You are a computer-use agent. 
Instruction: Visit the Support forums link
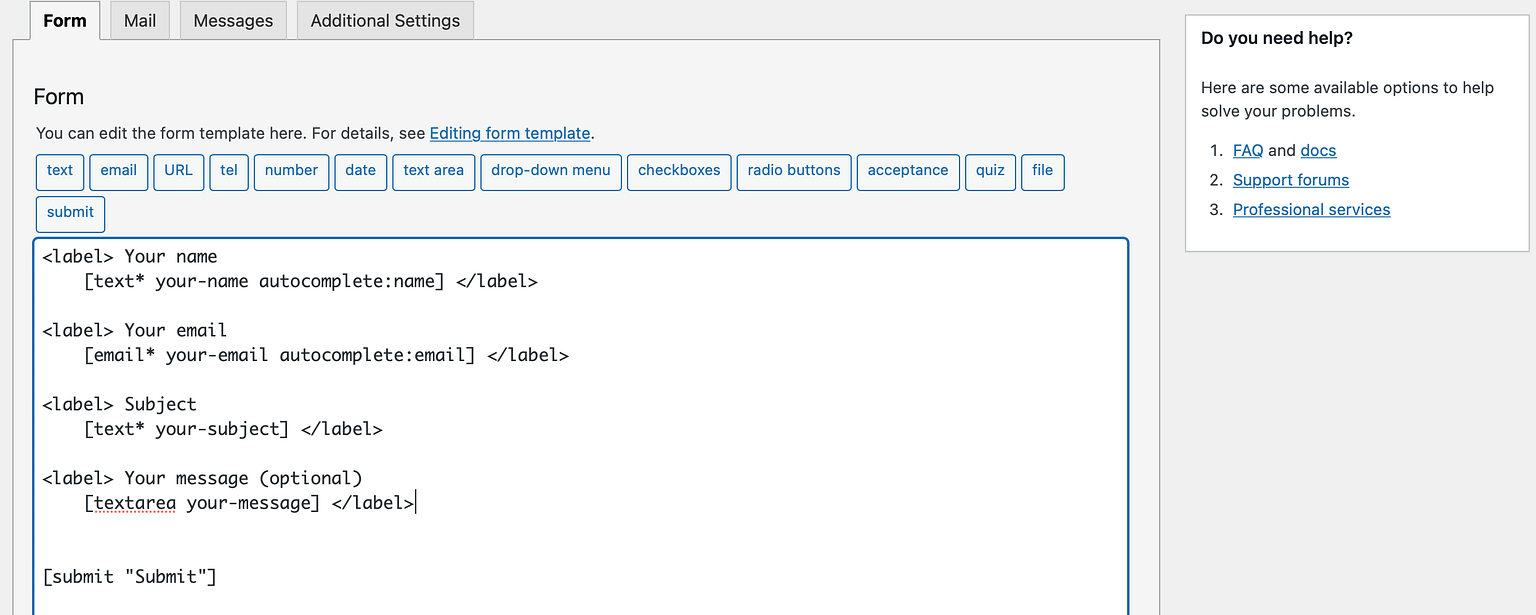pyautogui.click(x=1290, y=180)
